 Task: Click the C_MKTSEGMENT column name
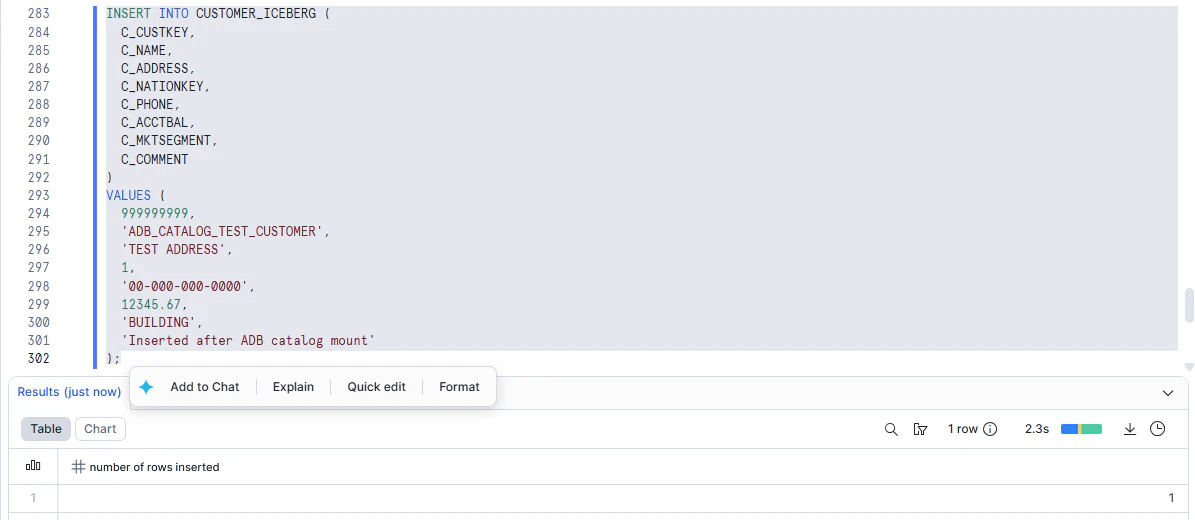tap(167, 140)
